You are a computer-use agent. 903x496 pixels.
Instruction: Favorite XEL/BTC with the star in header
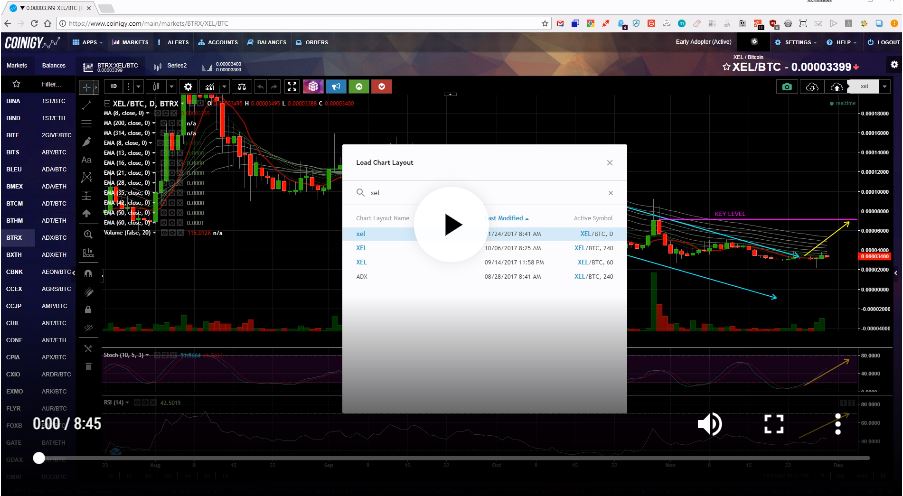click(x=727, y=67)
